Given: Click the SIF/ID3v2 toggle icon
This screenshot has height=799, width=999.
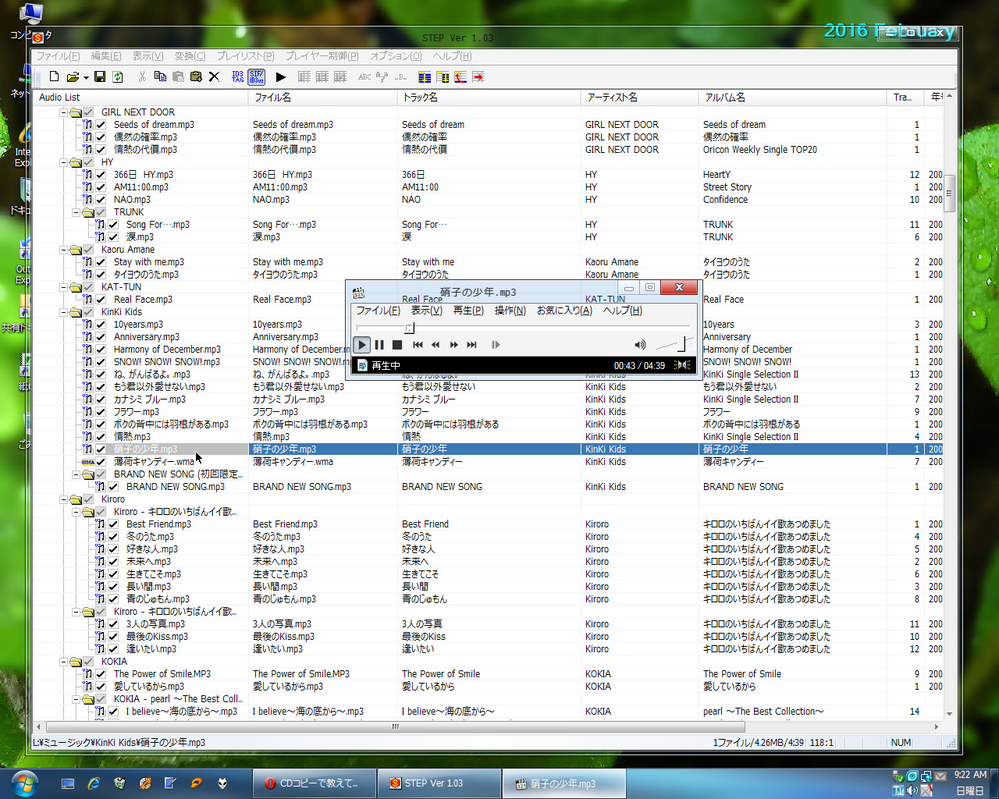Looking at the screenshot, I should (256, 77).
